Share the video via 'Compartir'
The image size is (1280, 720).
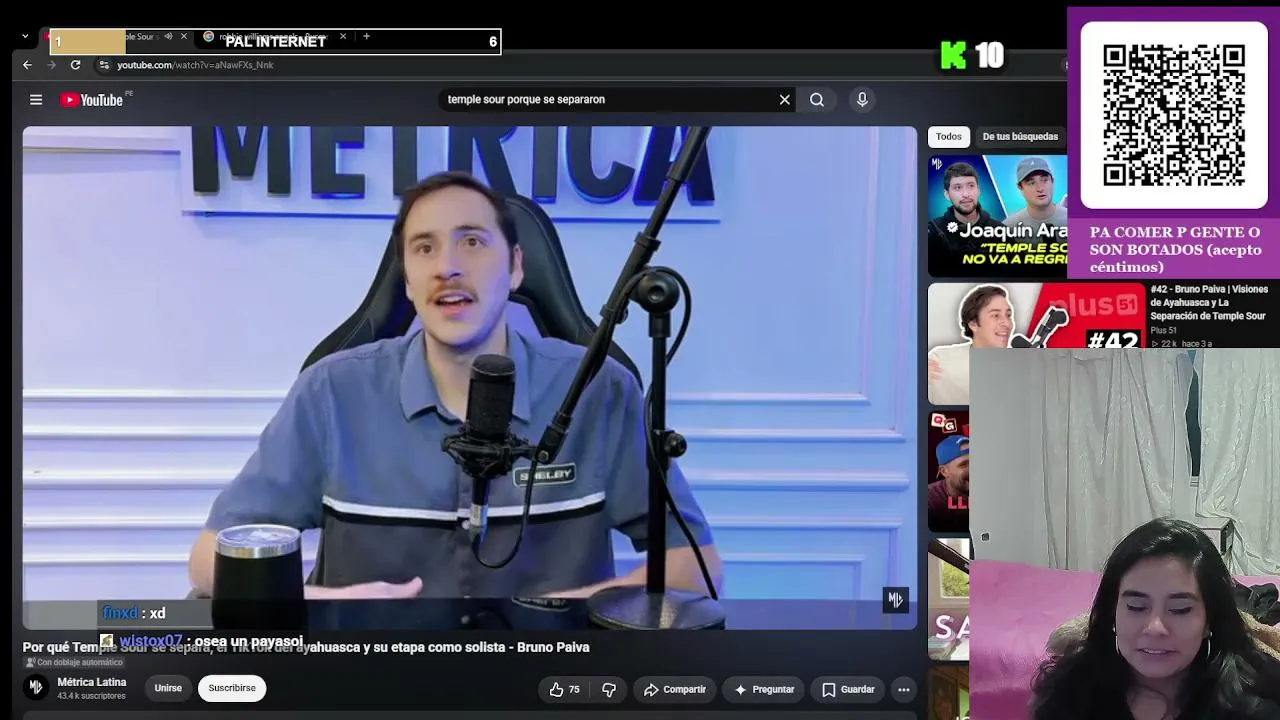675,689
